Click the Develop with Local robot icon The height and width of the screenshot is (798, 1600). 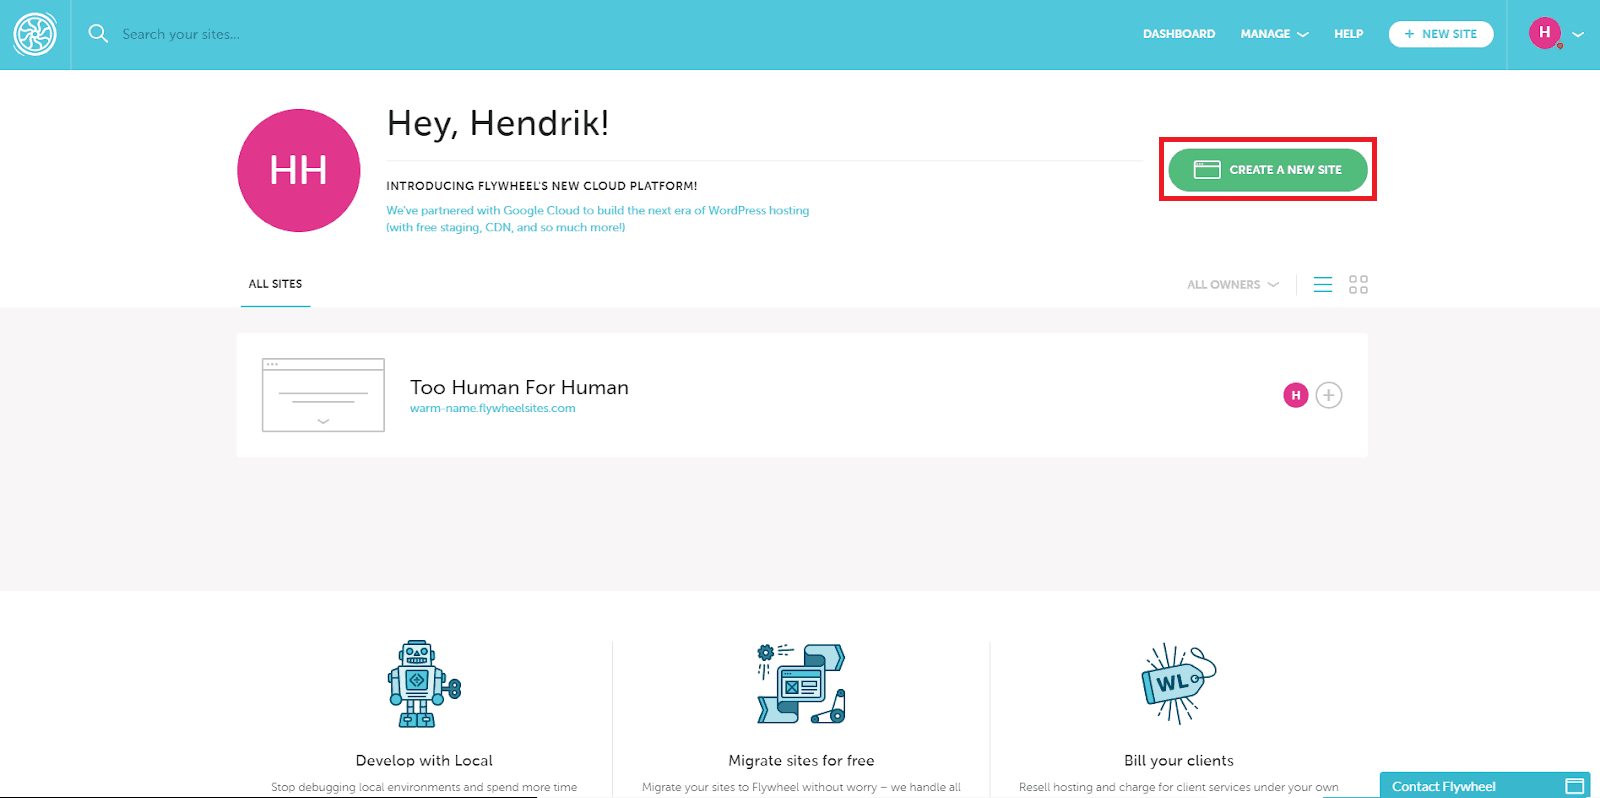tap(424, 684)
